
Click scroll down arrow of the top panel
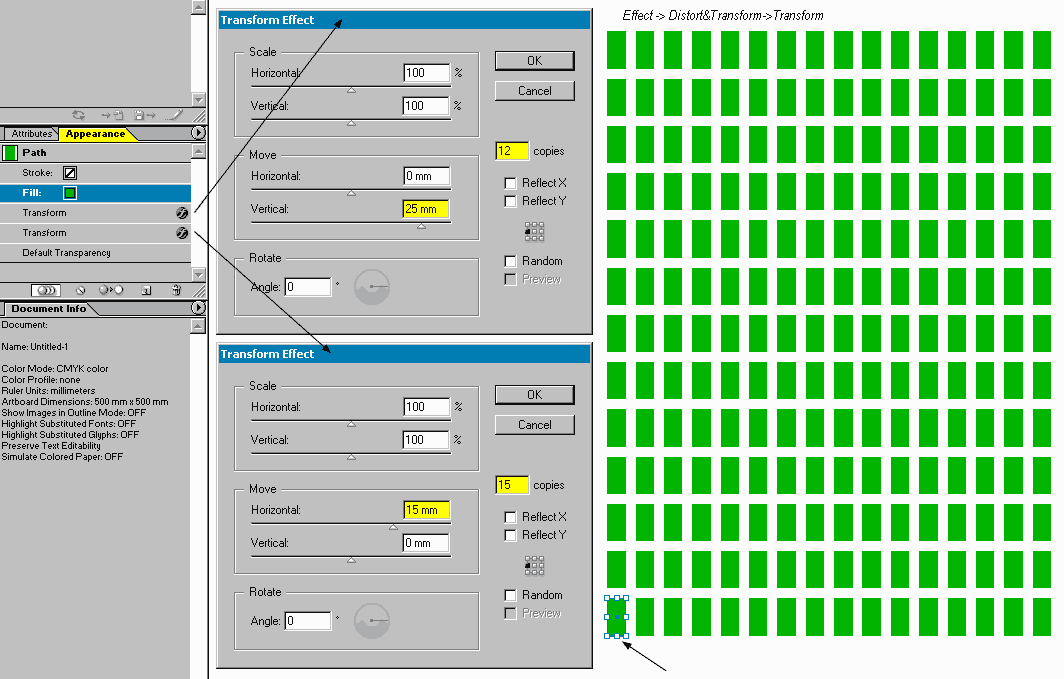(199, 99)
